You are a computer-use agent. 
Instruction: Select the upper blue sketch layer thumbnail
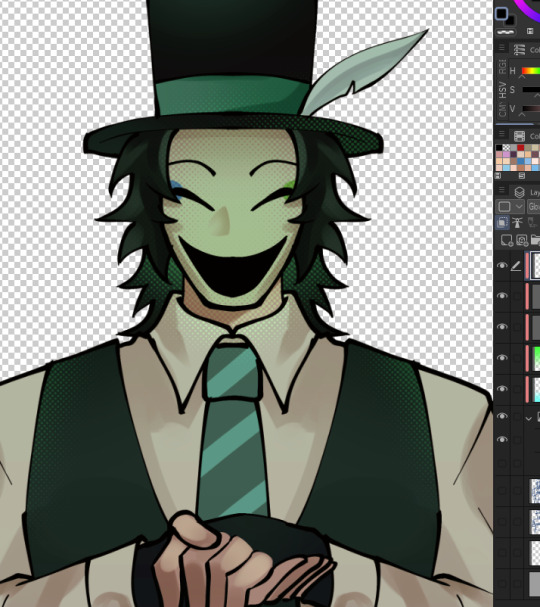[x=535, y=491]
